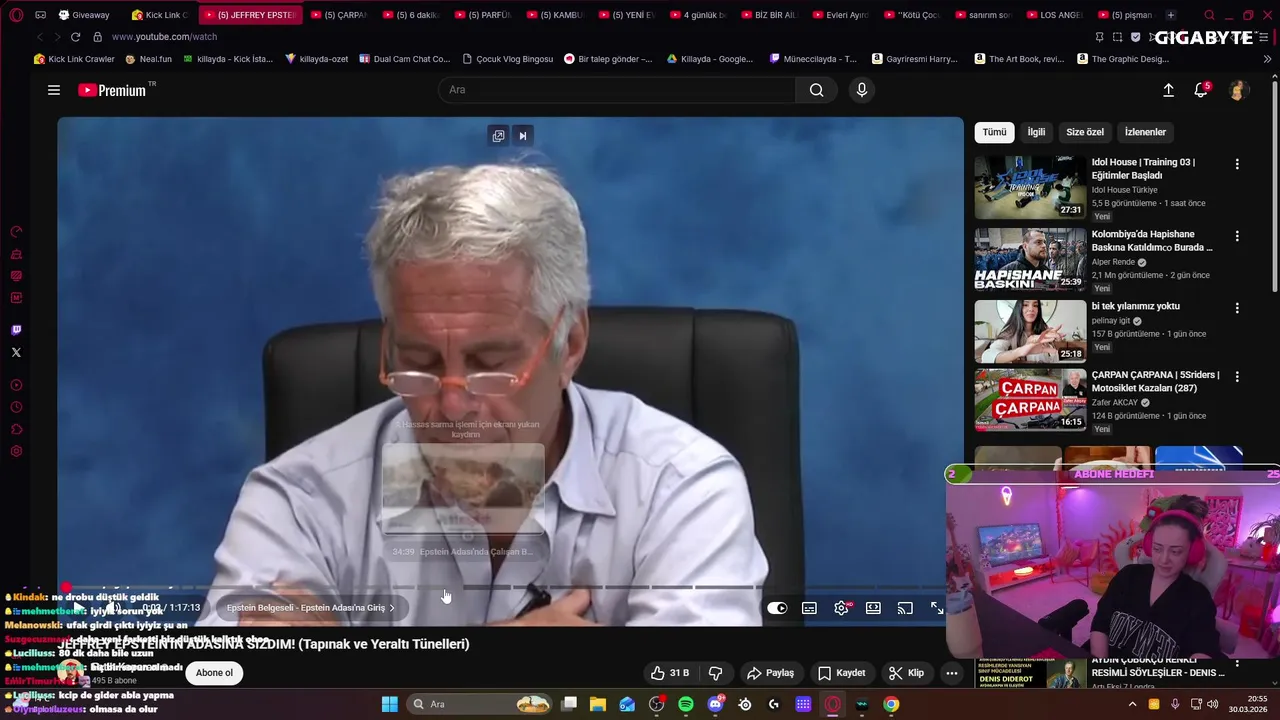1280x720 pixels.
Task: Open options menu for Kolombiya'da Hapishane video
Action: [1237, 236]
